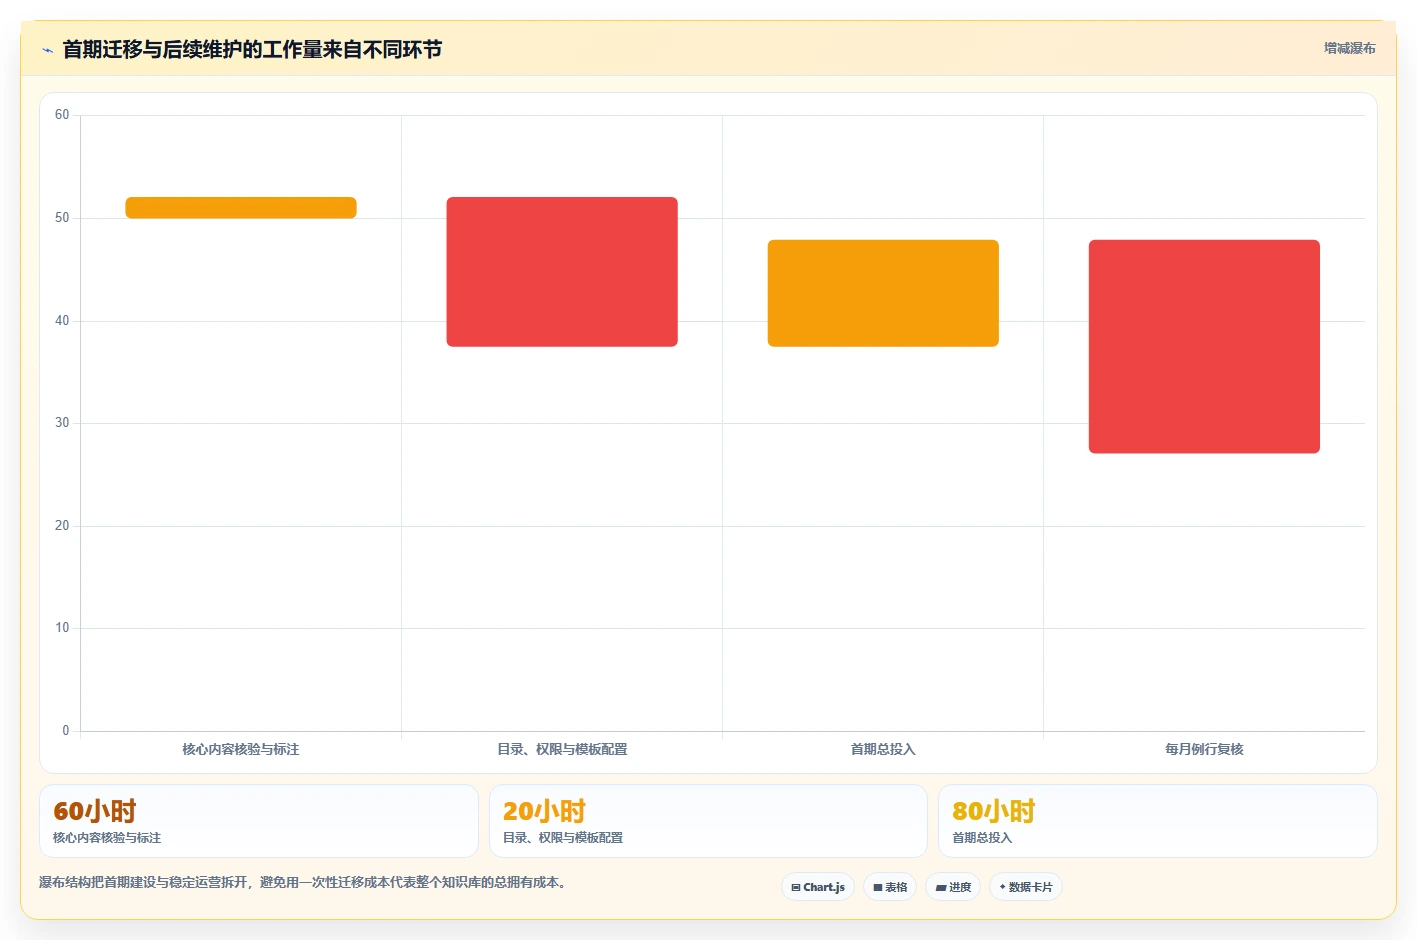Click the y-axis value 40

[x=62, y=321]
